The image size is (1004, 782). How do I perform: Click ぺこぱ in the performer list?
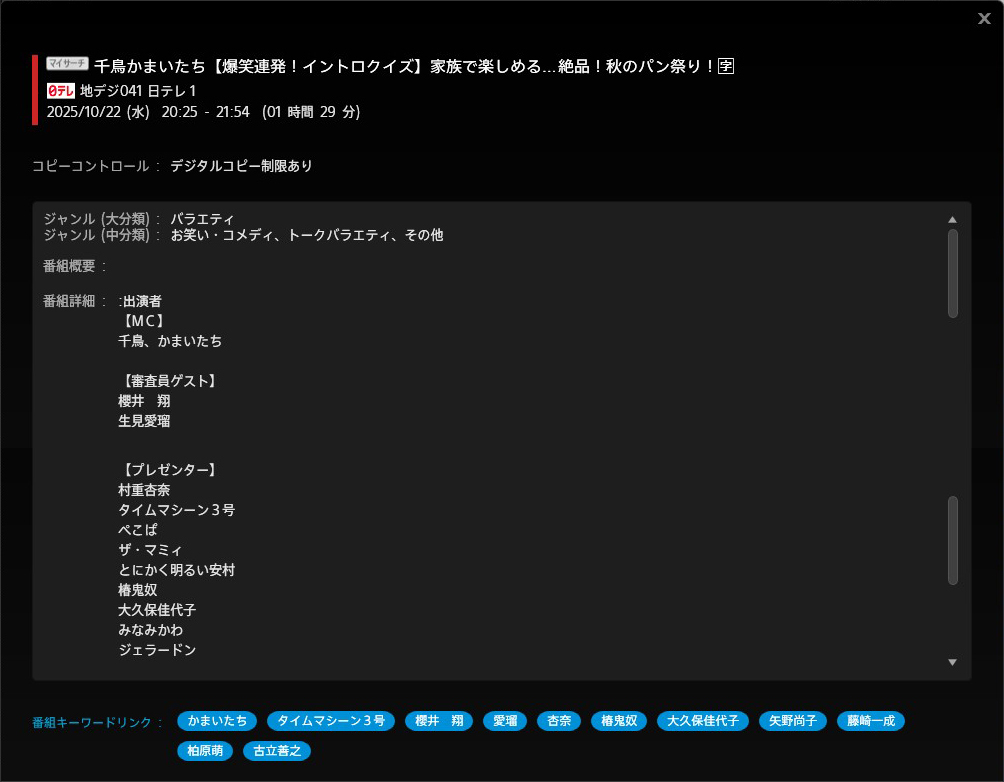click(138, 530)
